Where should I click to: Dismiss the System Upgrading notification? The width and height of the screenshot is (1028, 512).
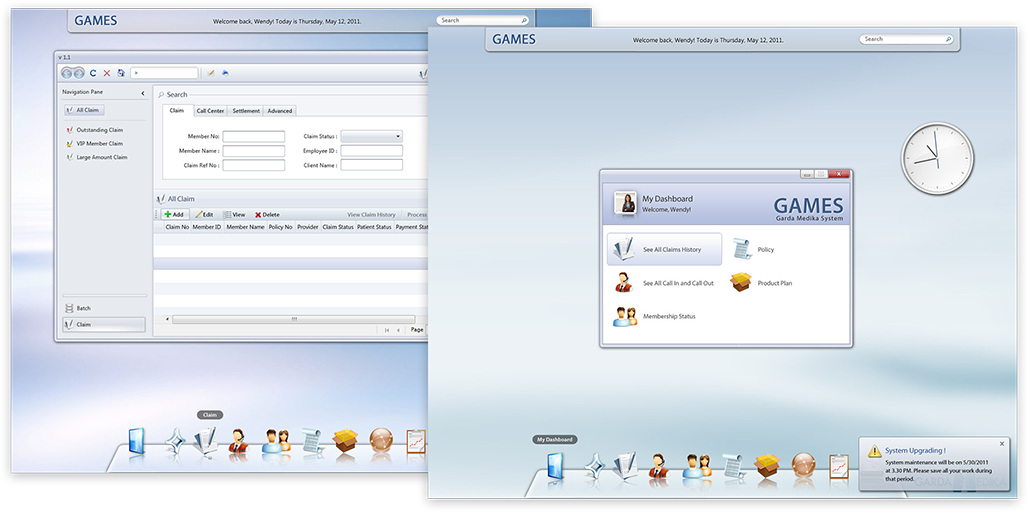(1002, 443)
